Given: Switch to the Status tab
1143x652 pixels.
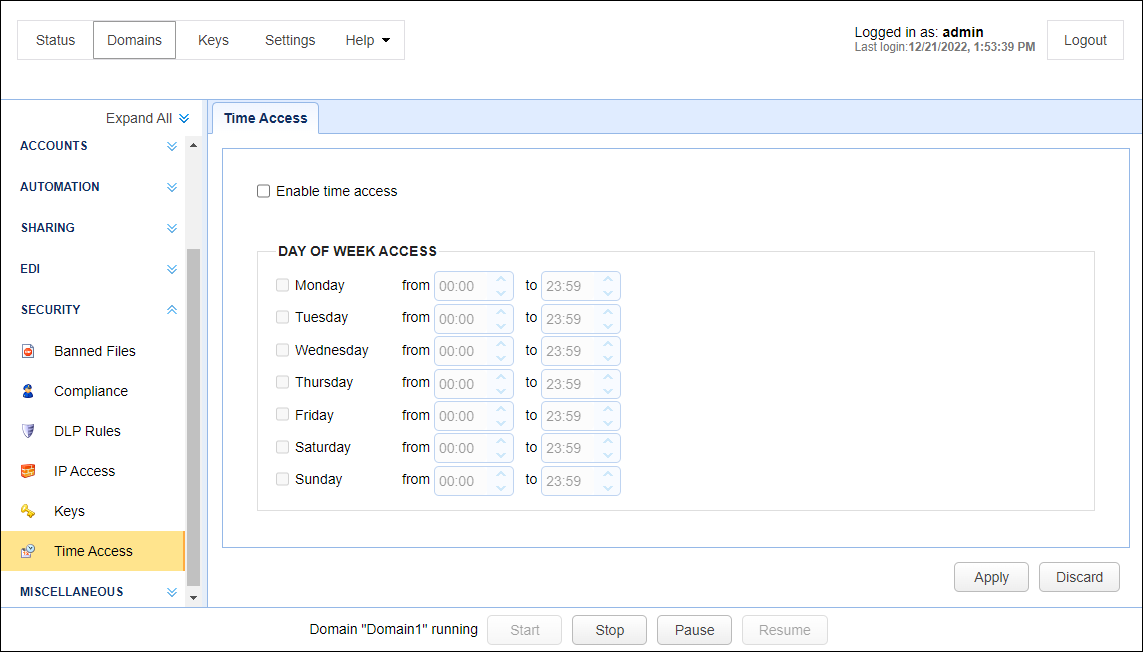Looking at the screenshot, I should pyautogui.click(x=56, y=40).
